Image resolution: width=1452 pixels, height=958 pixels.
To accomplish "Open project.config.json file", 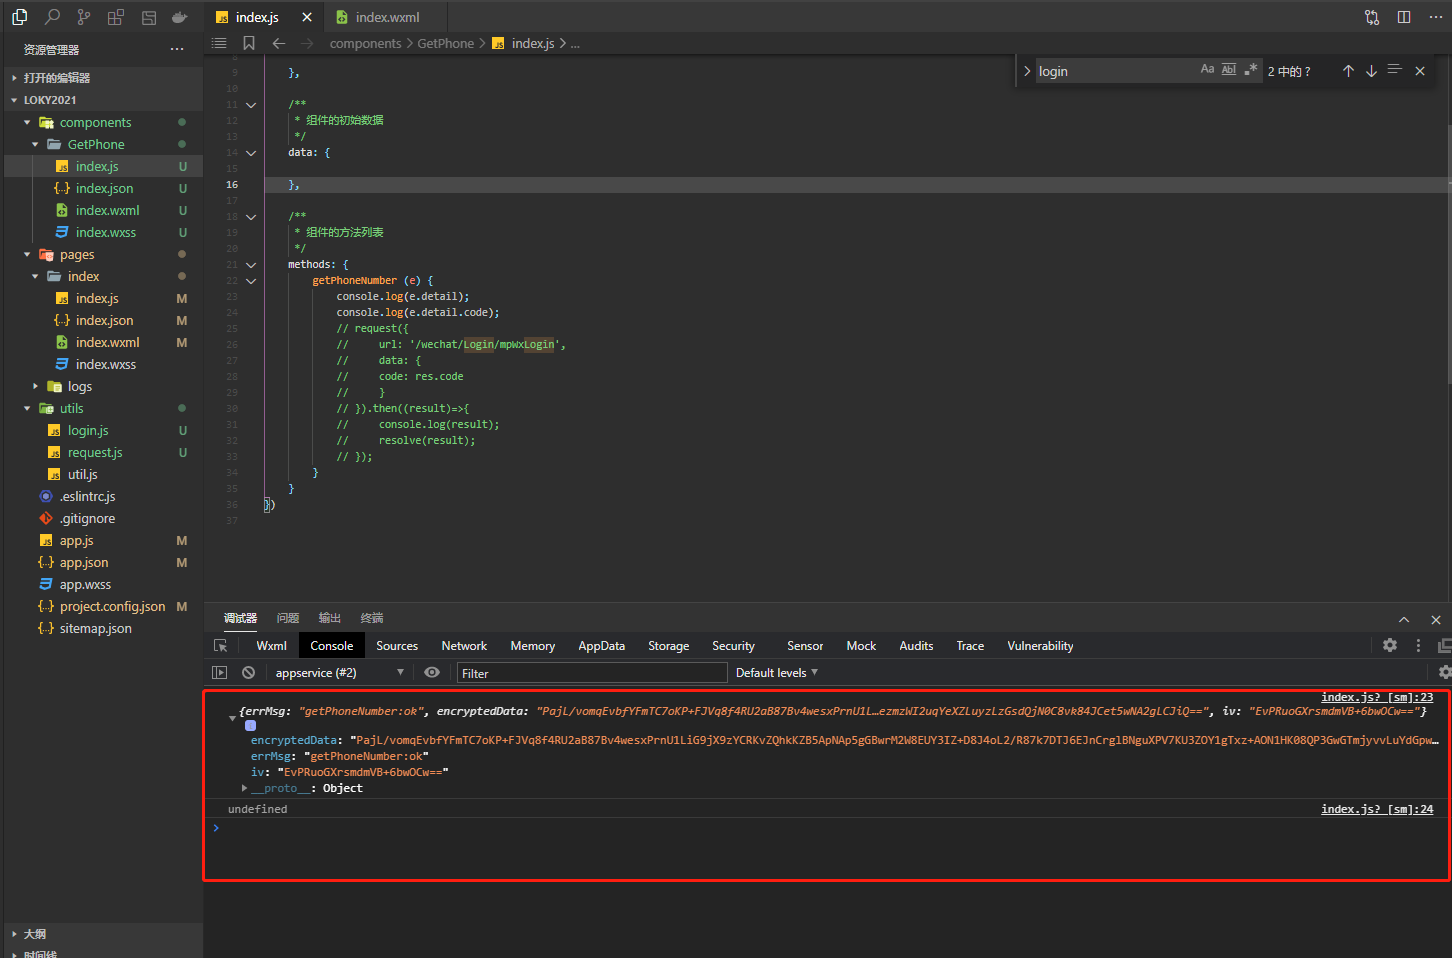I will point(112,606).
